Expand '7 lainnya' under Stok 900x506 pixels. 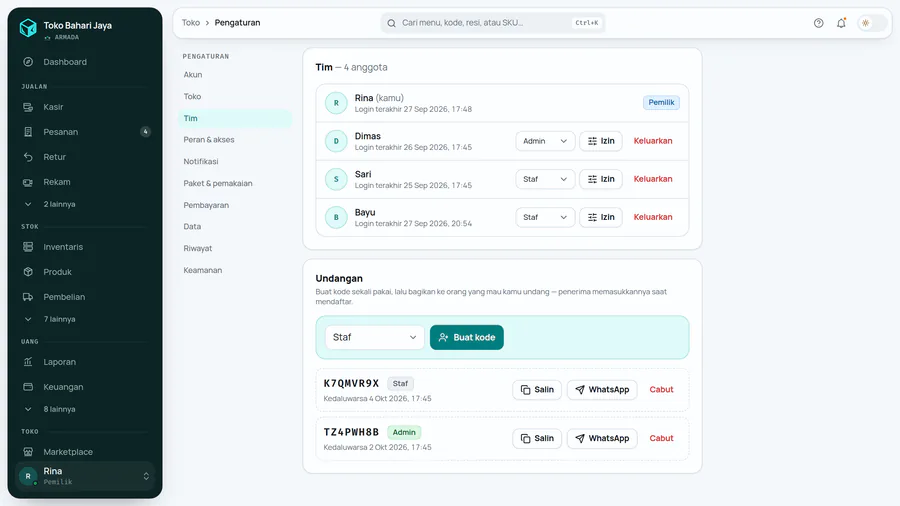(x=85, y=319)
